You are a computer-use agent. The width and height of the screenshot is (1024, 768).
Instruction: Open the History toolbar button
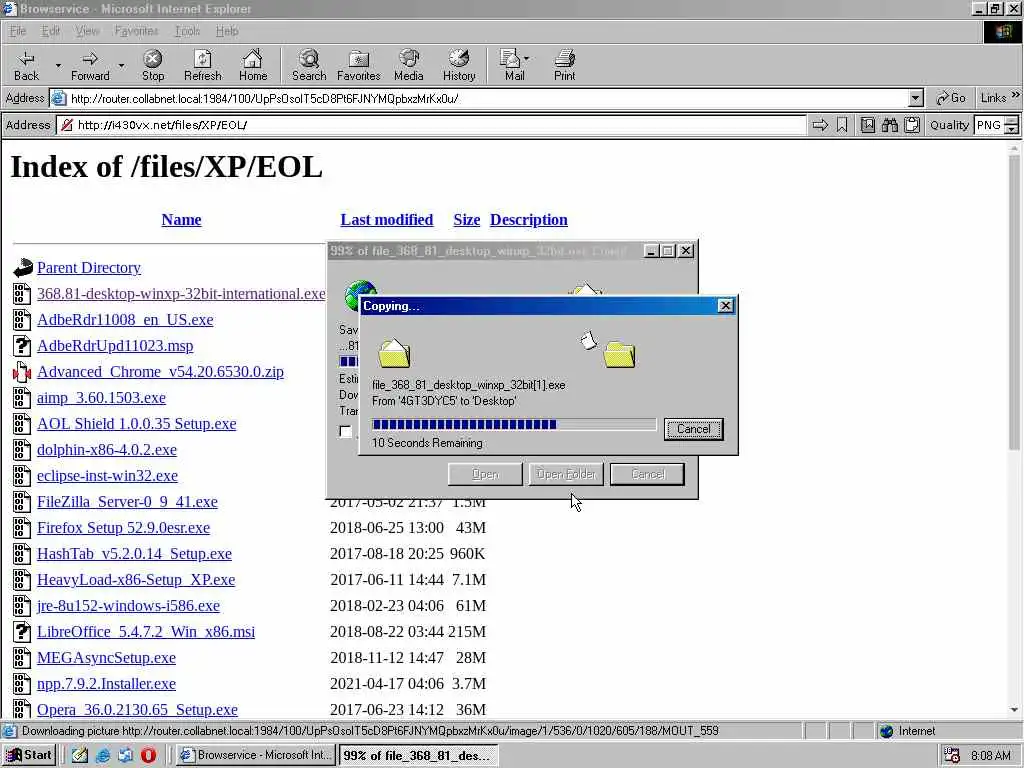coord(459,65)
